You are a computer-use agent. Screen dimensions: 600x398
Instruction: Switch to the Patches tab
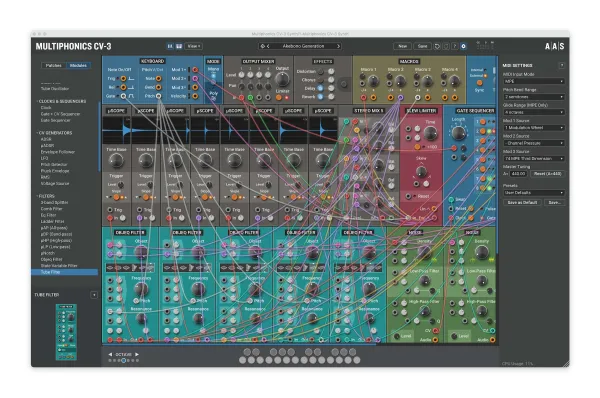click(54, 65)
